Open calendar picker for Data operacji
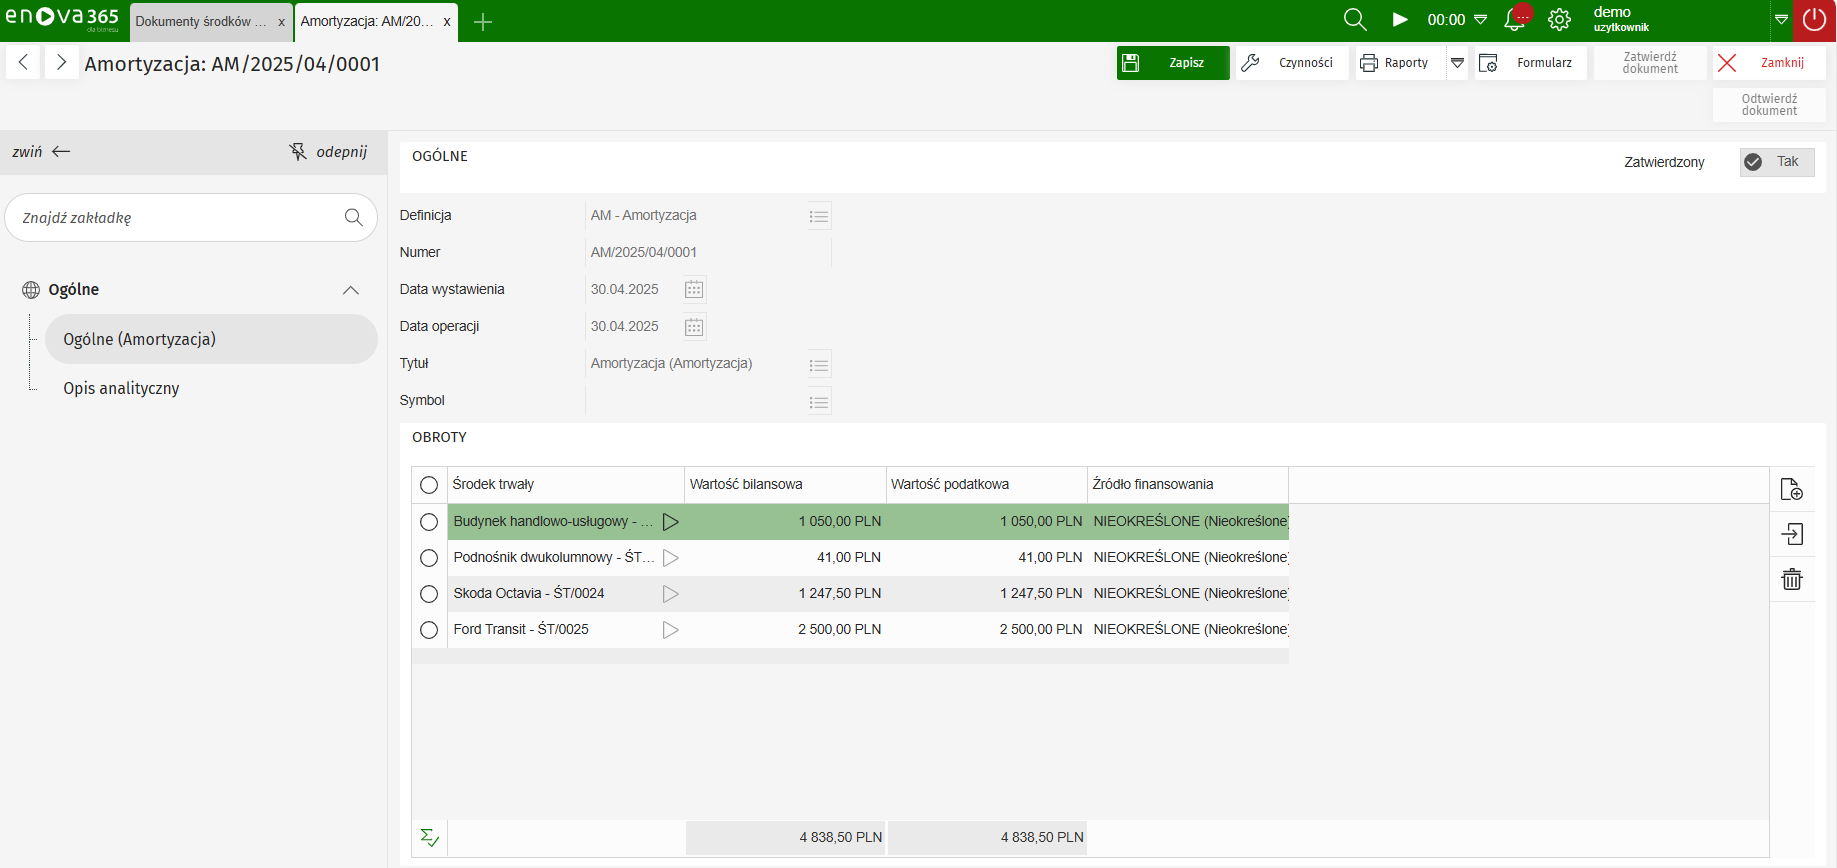This screenshot has height=868, width=1837. [x=694, y=327]
